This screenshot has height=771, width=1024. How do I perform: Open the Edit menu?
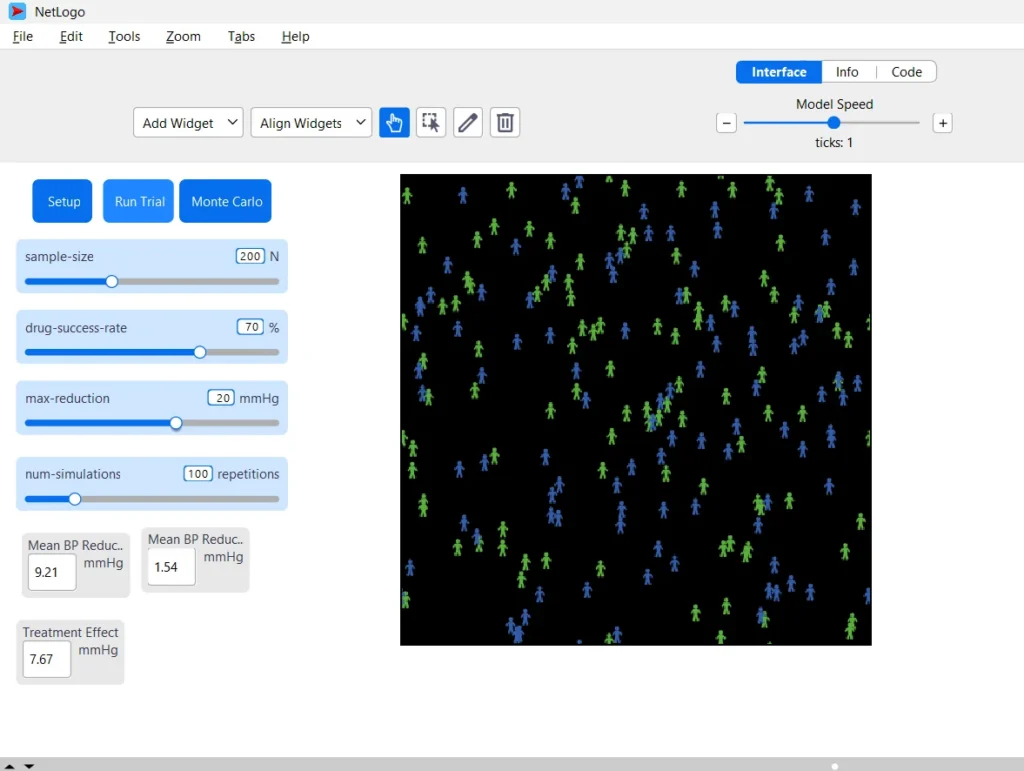[x=71, y=37]
